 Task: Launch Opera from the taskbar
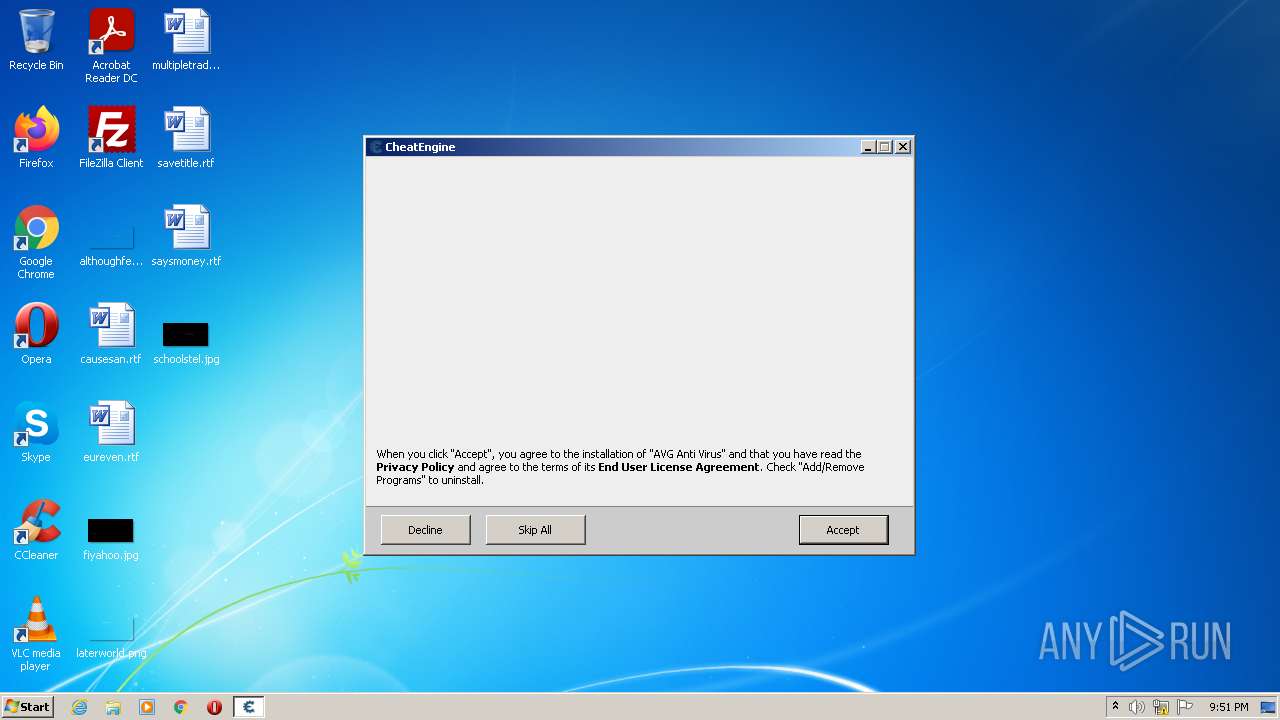214,707
